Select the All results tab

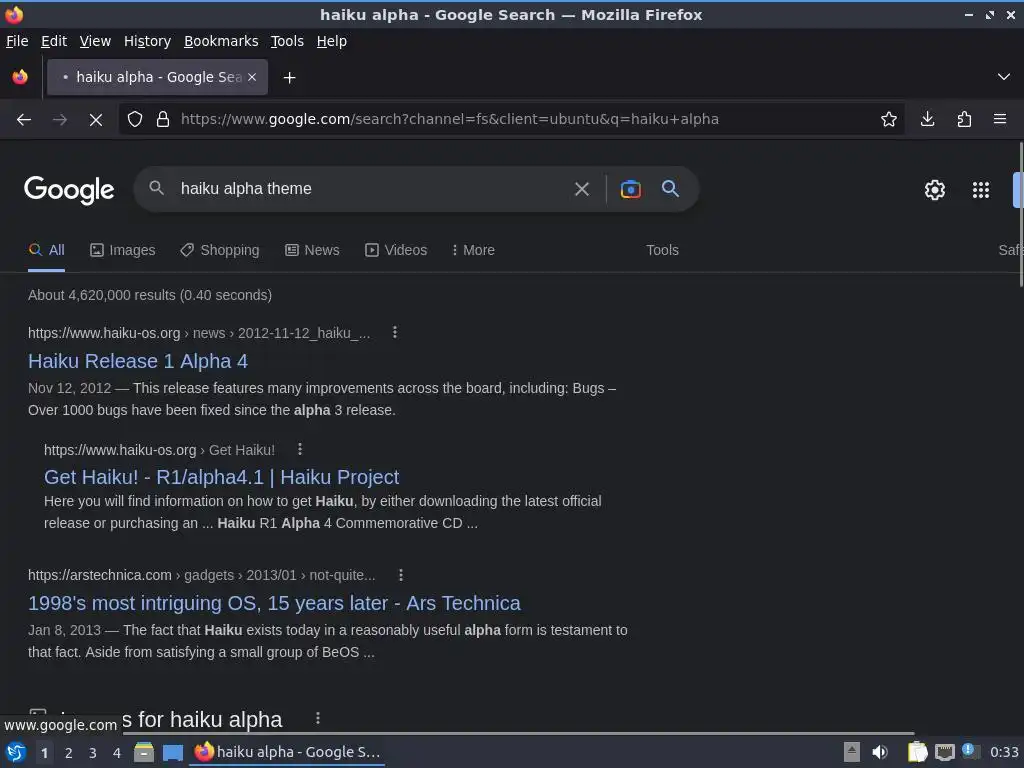46,250
